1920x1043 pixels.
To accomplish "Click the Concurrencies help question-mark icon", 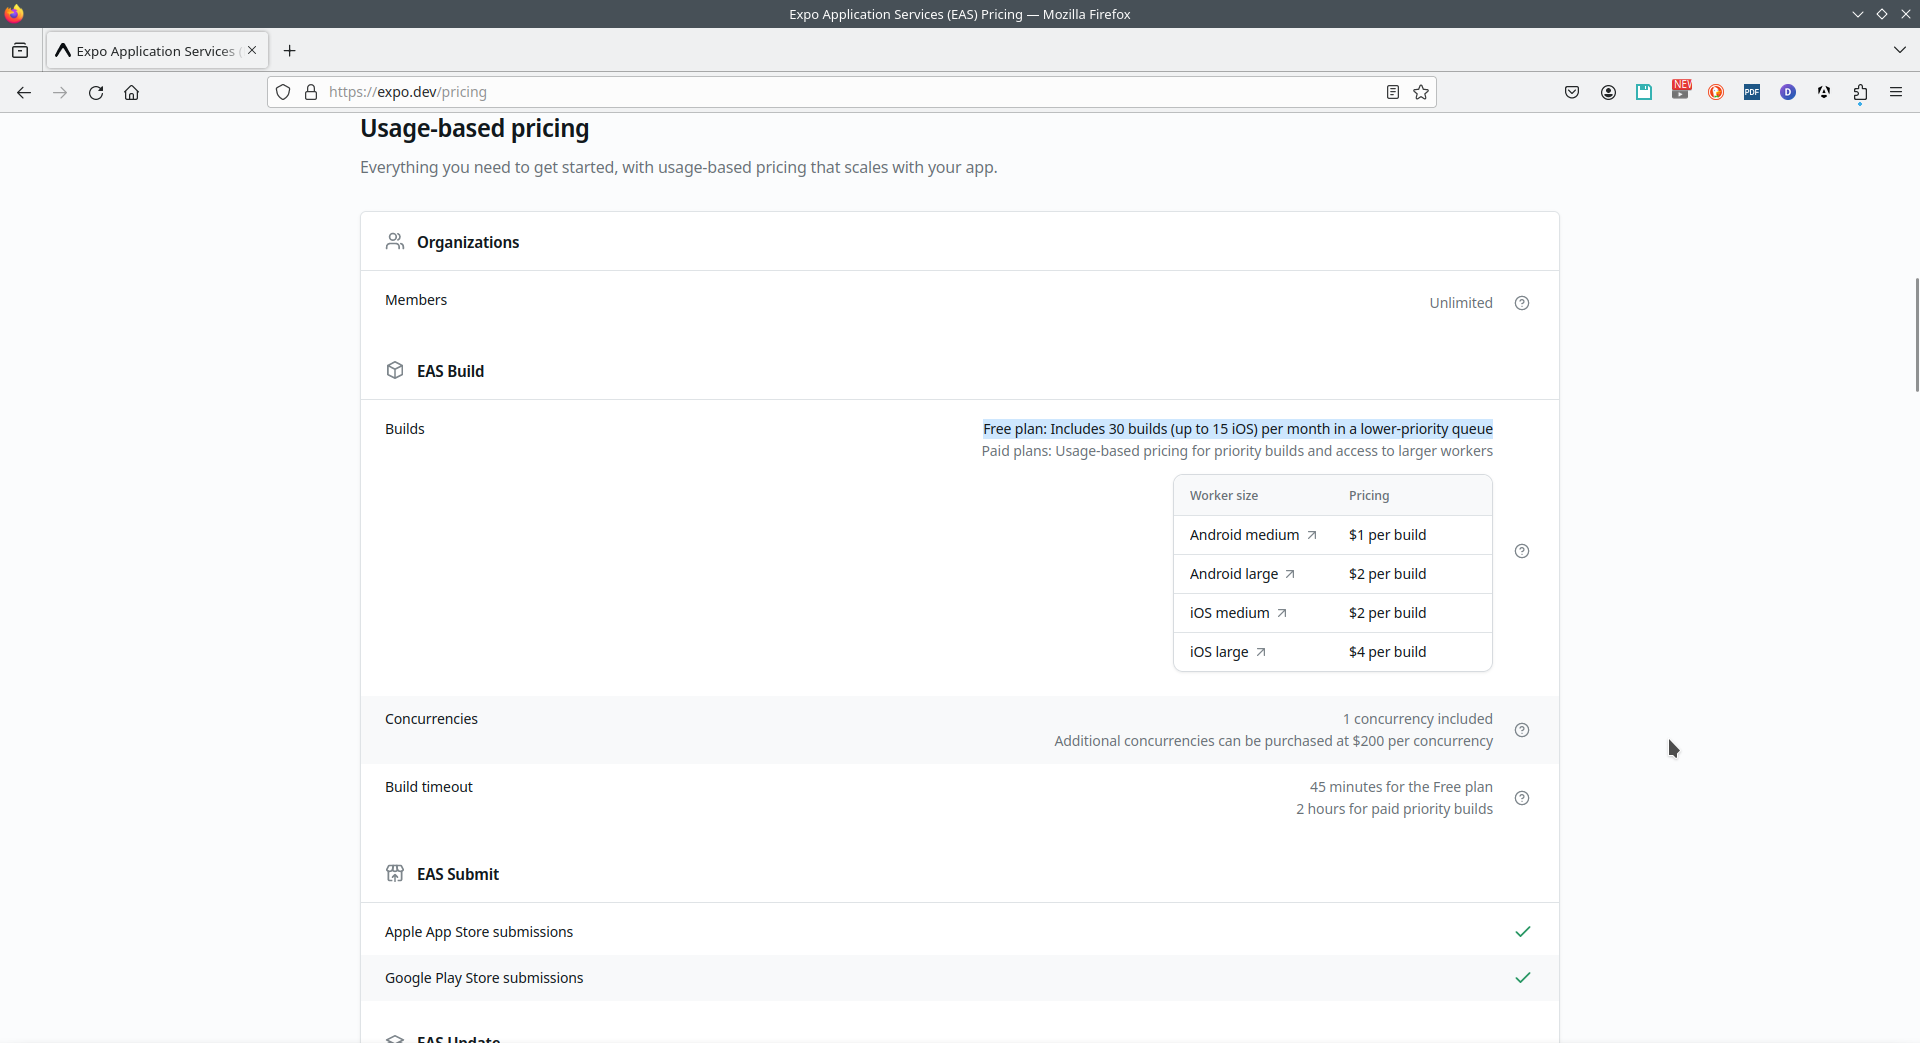I will tap(1522, 730).
